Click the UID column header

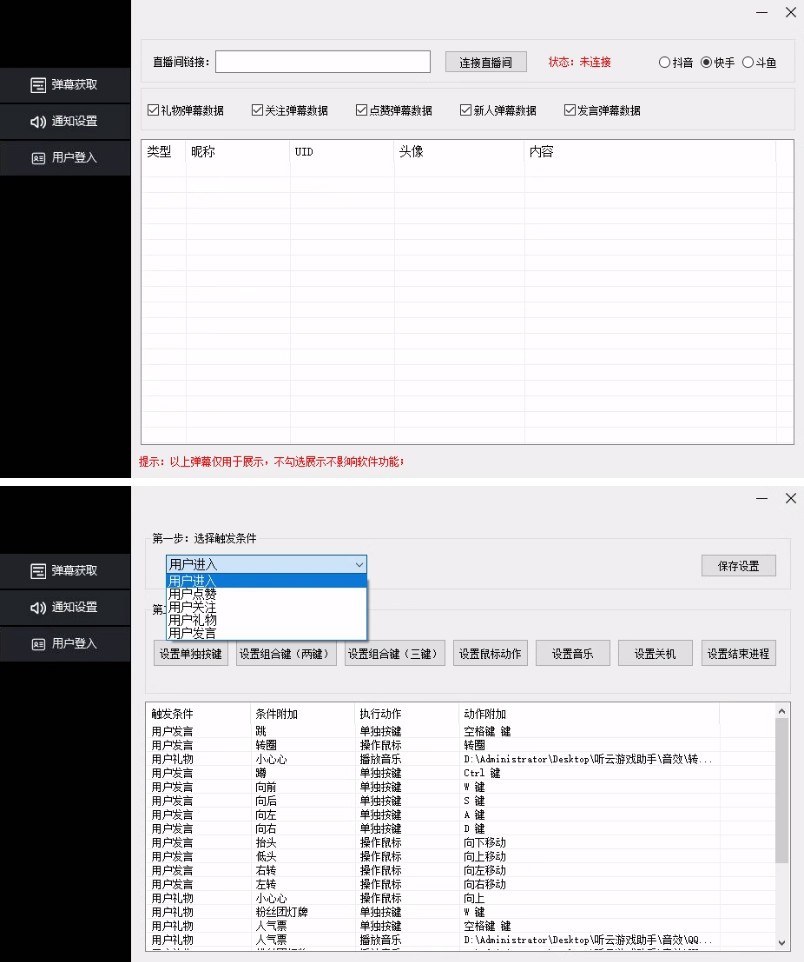(342, 152)
